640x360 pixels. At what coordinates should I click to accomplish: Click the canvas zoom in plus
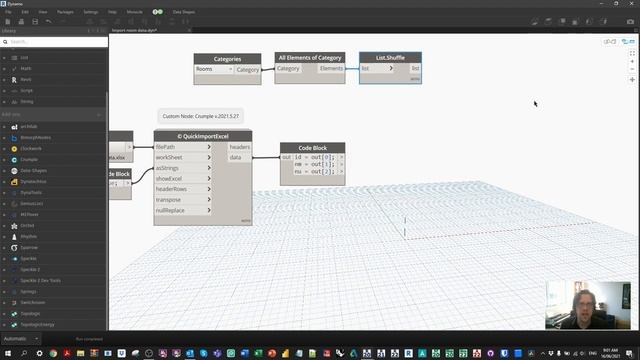tap(632, 61)
